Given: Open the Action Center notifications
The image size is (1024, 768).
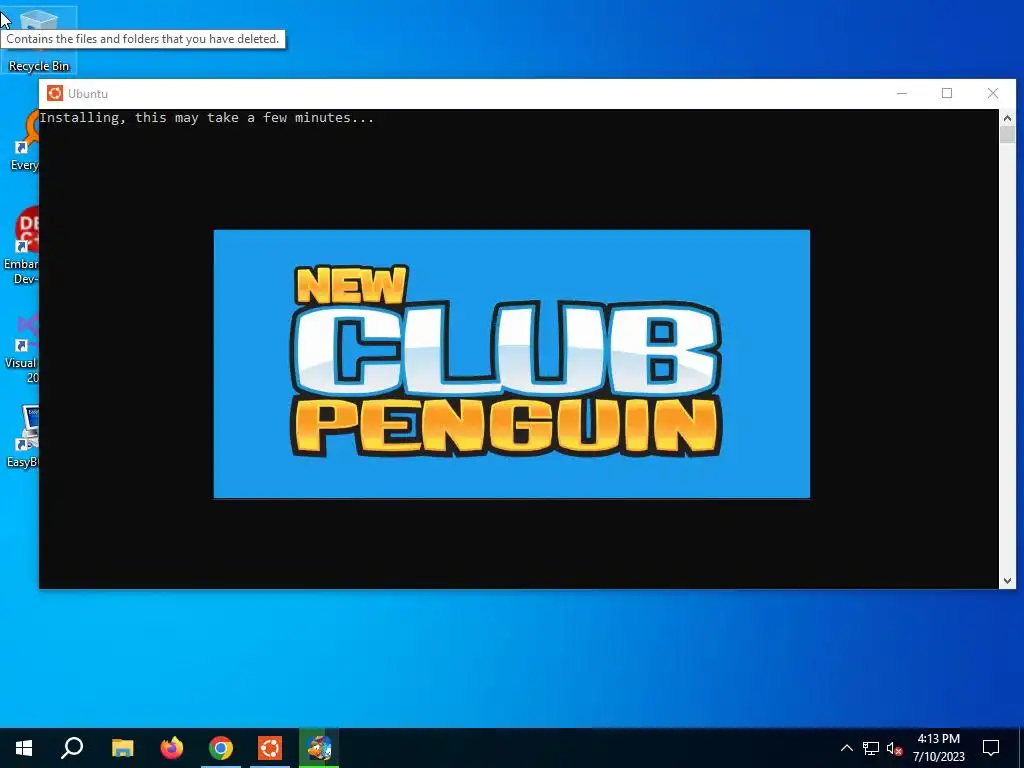Looking at the screenshot, I should [x=991, y=748].
